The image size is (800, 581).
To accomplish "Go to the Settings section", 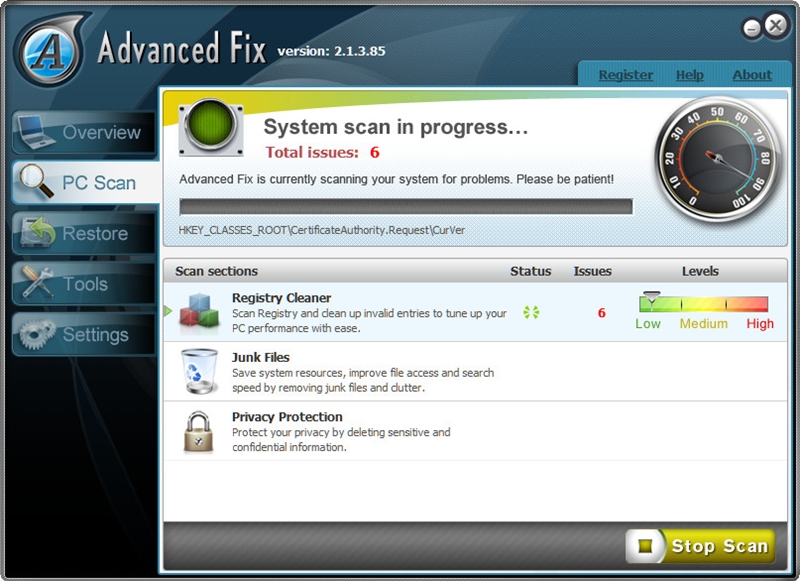I will point(84,334).
